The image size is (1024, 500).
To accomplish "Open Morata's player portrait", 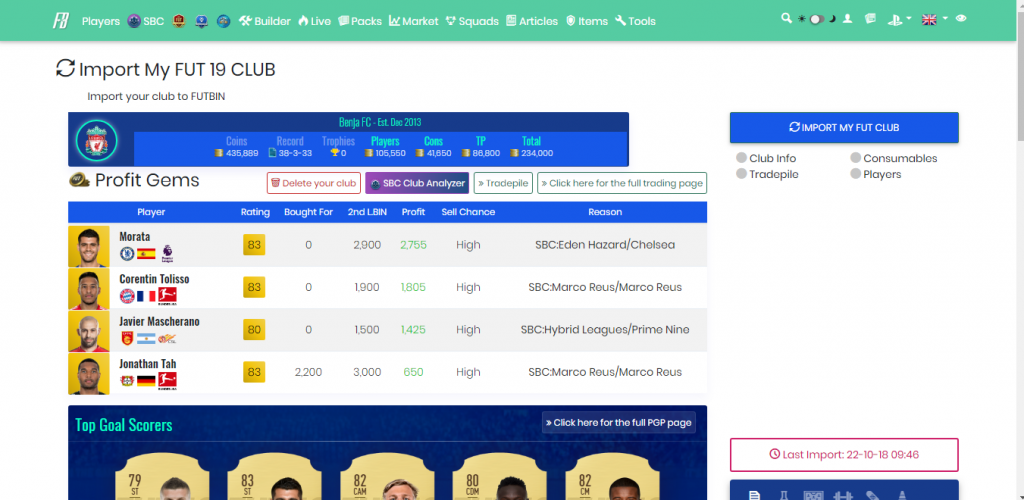I will (x=89, y=245).
